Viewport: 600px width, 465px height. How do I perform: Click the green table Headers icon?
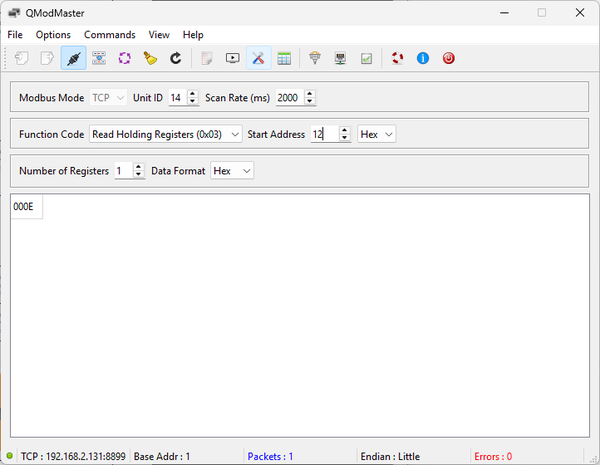pos(284,58)
